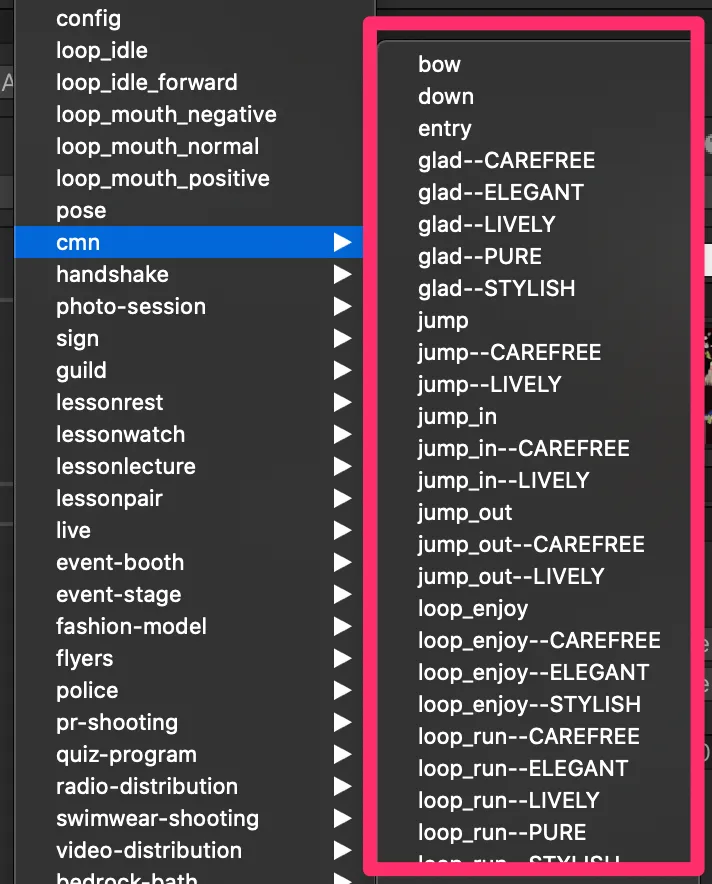Image resolution: width=712 pixels, height=884 pixels.
Task: Pick the entry menu item
Action: pos(444,129)
